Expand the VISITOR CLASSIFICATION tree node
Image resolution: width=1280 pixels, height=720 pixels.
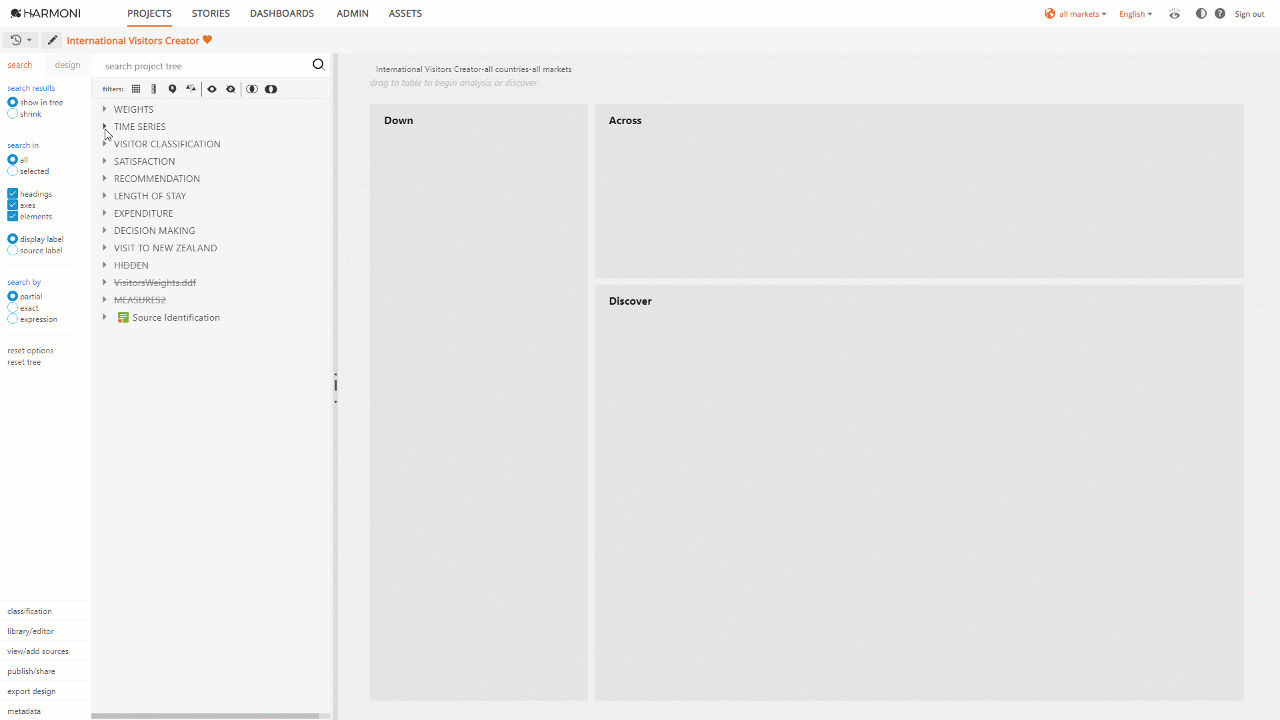105,144
